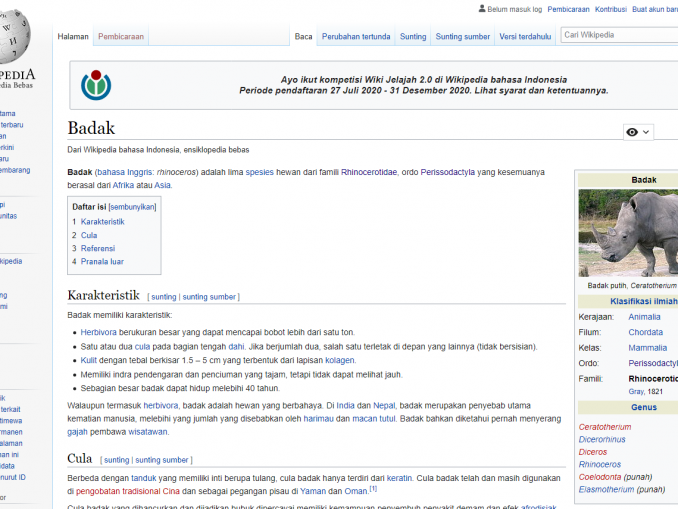The image size is (678, 509).
Task: Open the Rhinocerotidae link in the intro
Action: (x=369, y=172)
